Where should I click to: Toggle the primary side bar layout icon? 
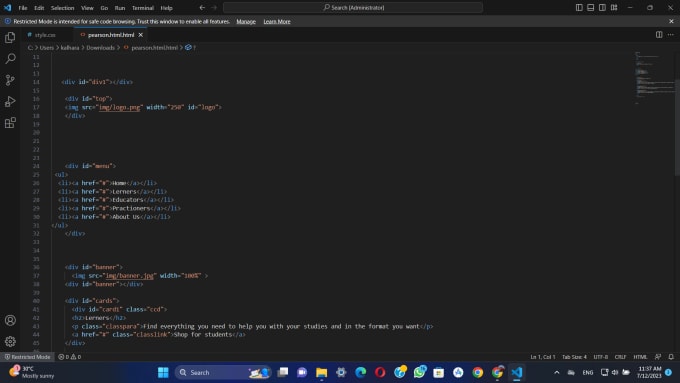[x=579, y=7]
